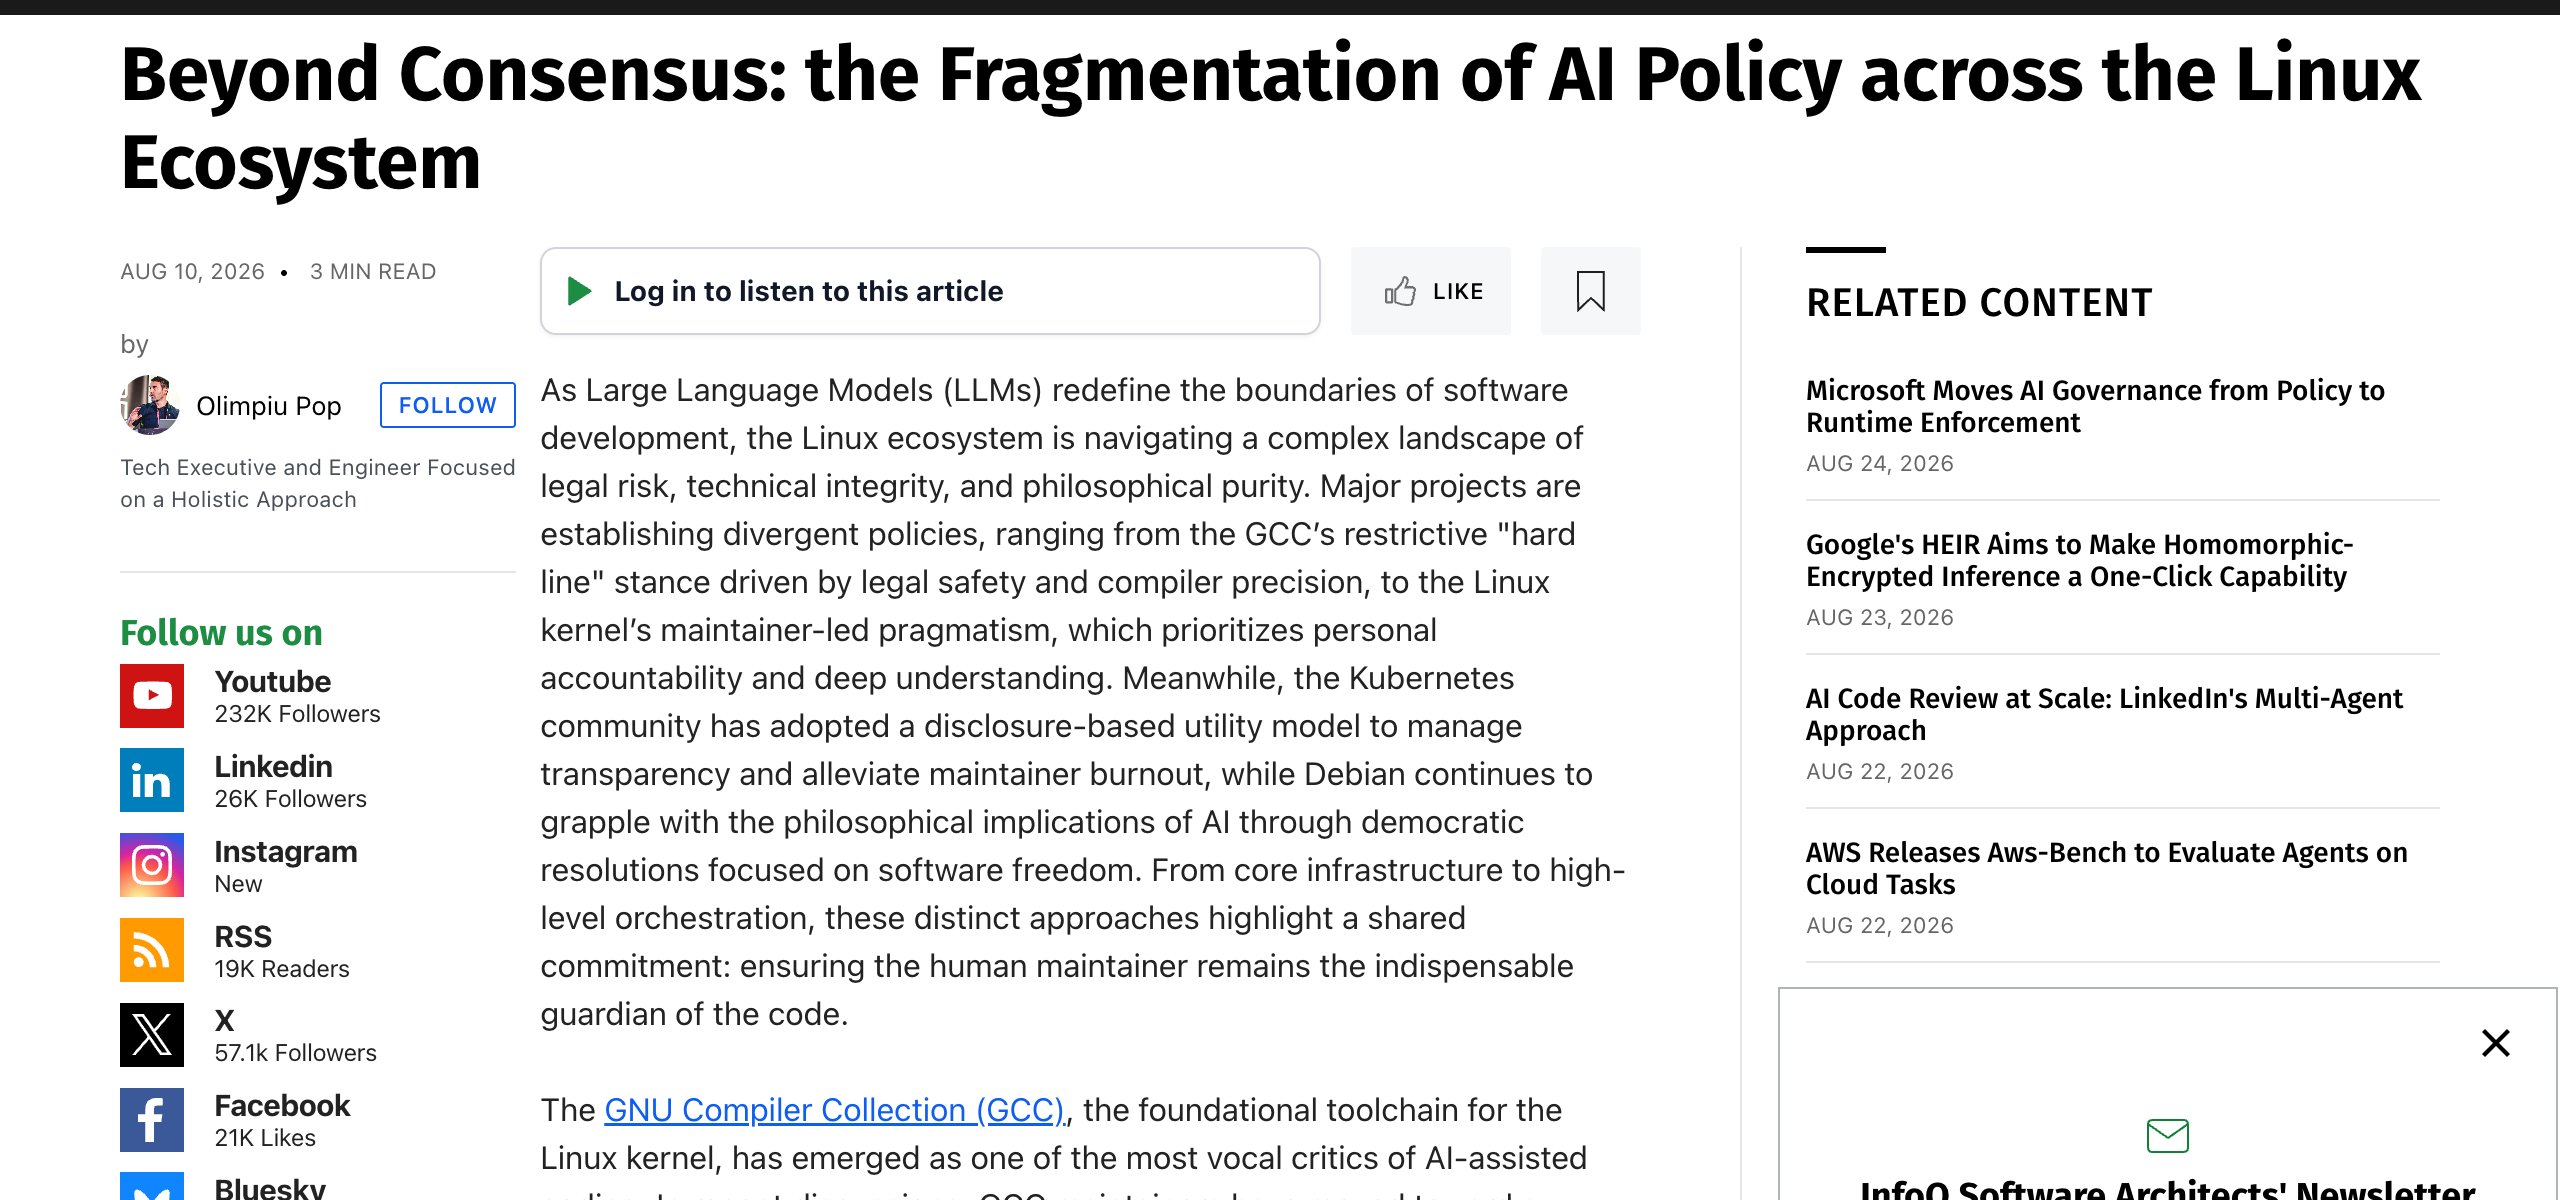2560x1200 pixels.
Task: Click the LIKE button label
Action: tap(1458, 291)
